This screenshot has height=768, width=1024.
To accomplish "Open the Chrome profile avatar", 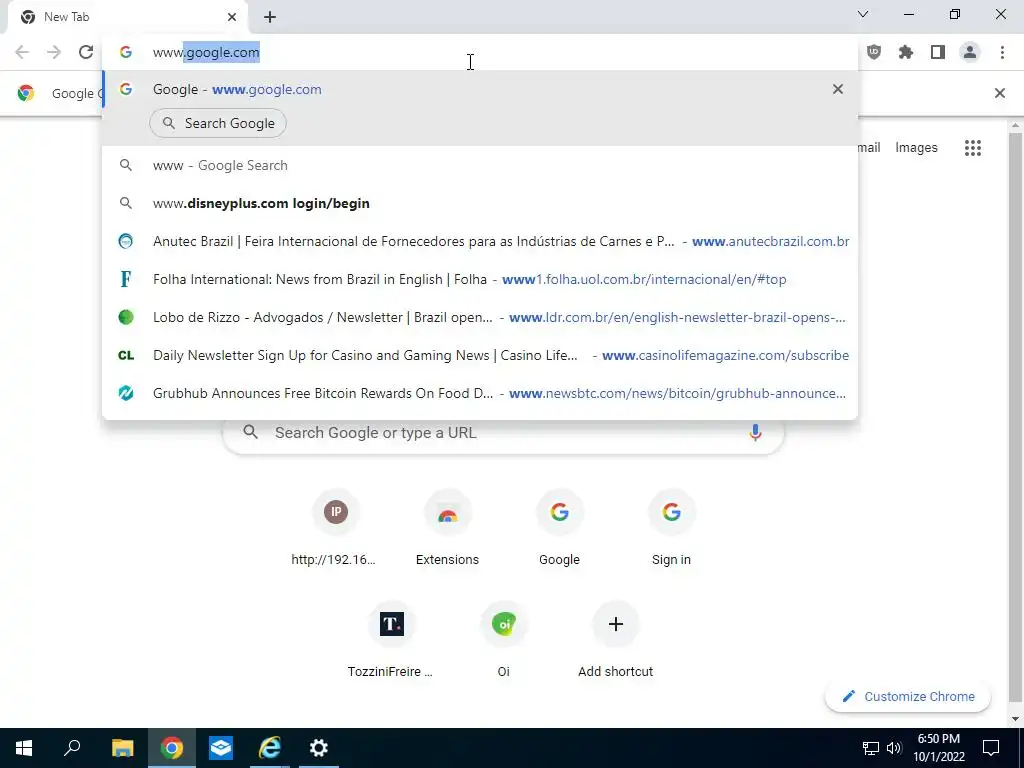I will tap(970, 52).
